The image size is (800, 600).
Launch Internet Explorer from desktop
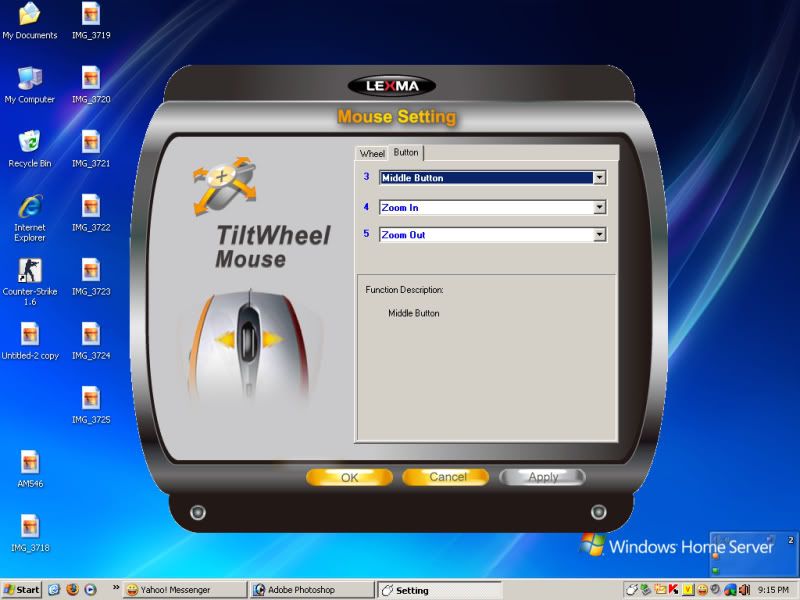(x=29, y=206)
